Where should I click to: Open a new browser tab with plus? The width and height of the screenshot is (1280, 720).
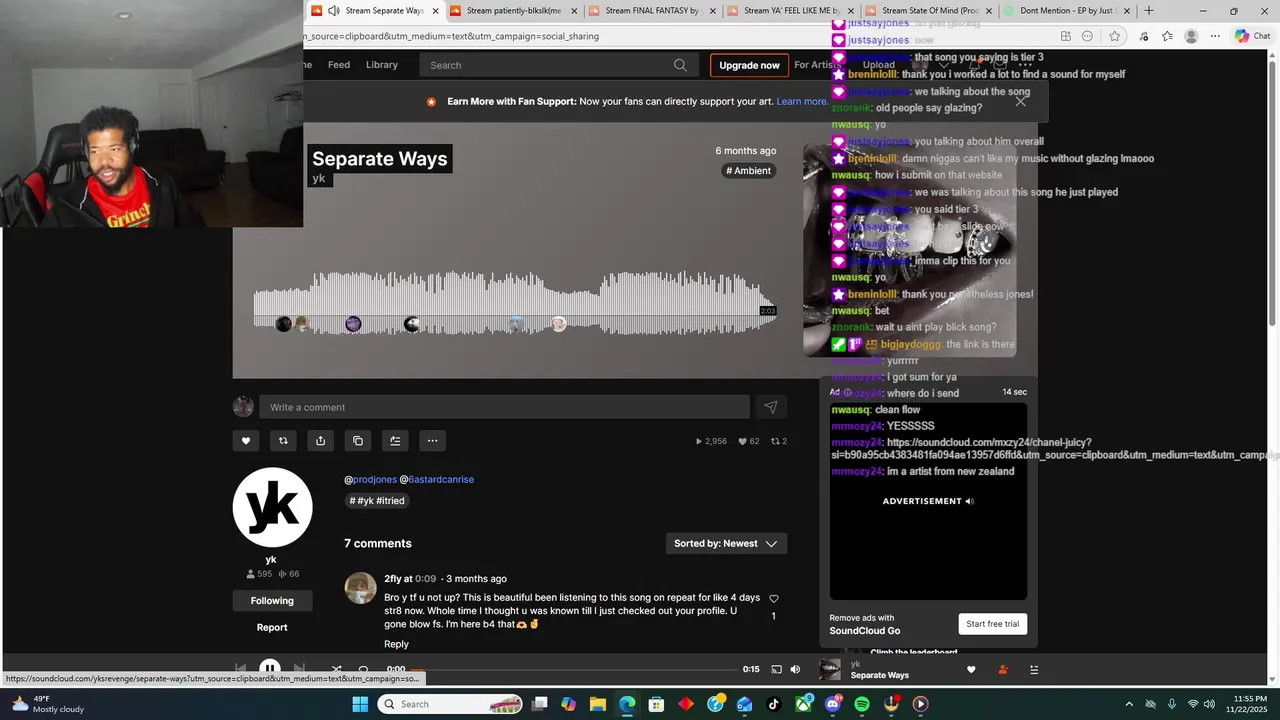(1149, 11)
